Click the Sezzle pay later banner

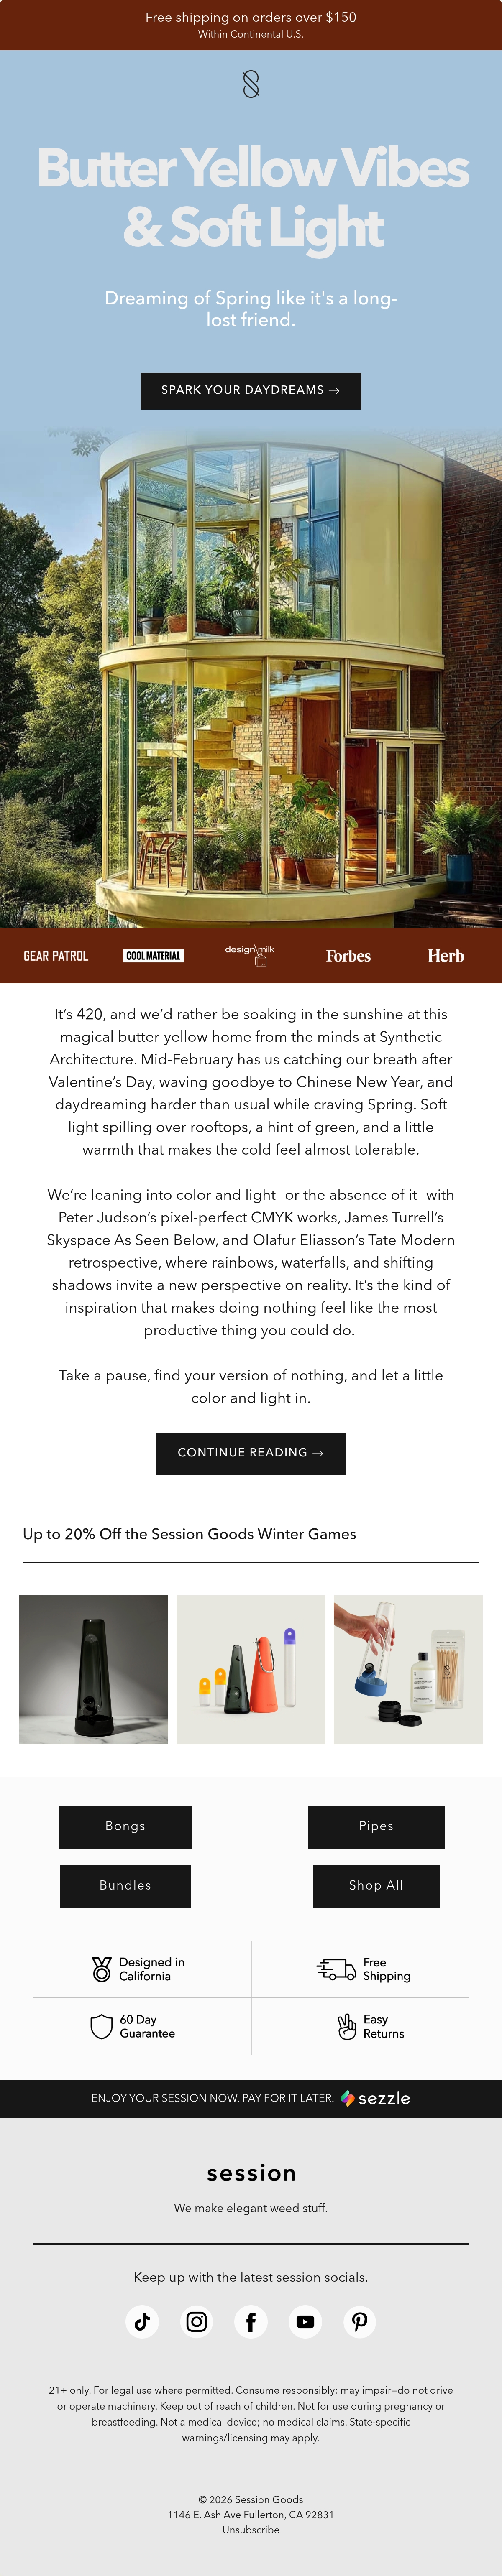click(x=251, y=2098)
